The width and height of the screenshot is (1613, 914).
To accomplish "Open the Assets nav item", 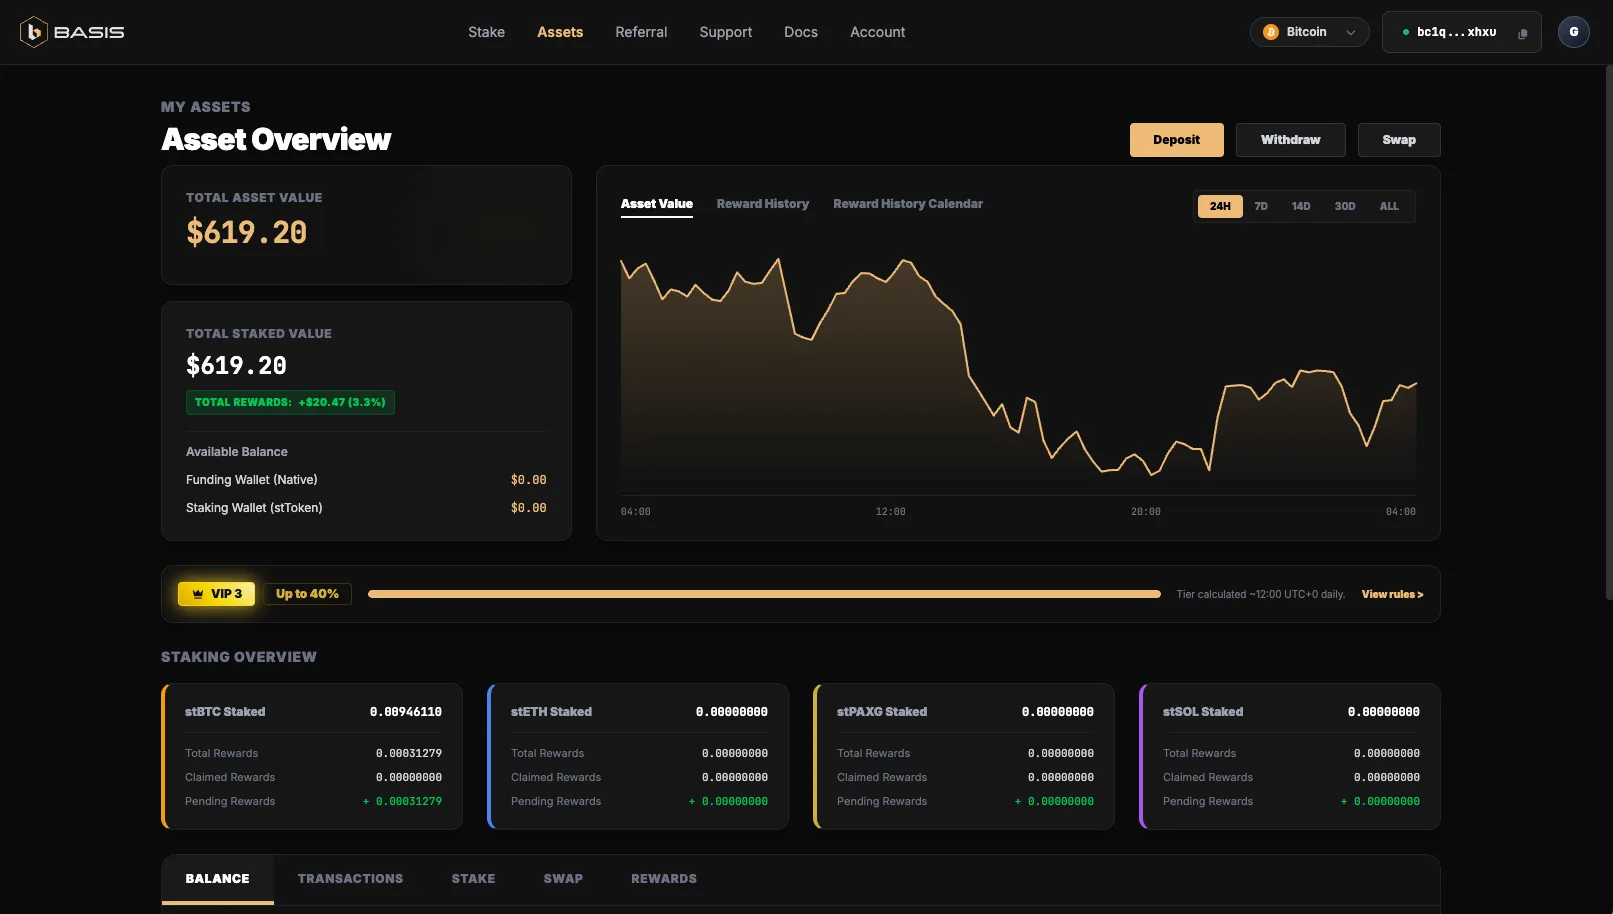I will pos(560,32).
